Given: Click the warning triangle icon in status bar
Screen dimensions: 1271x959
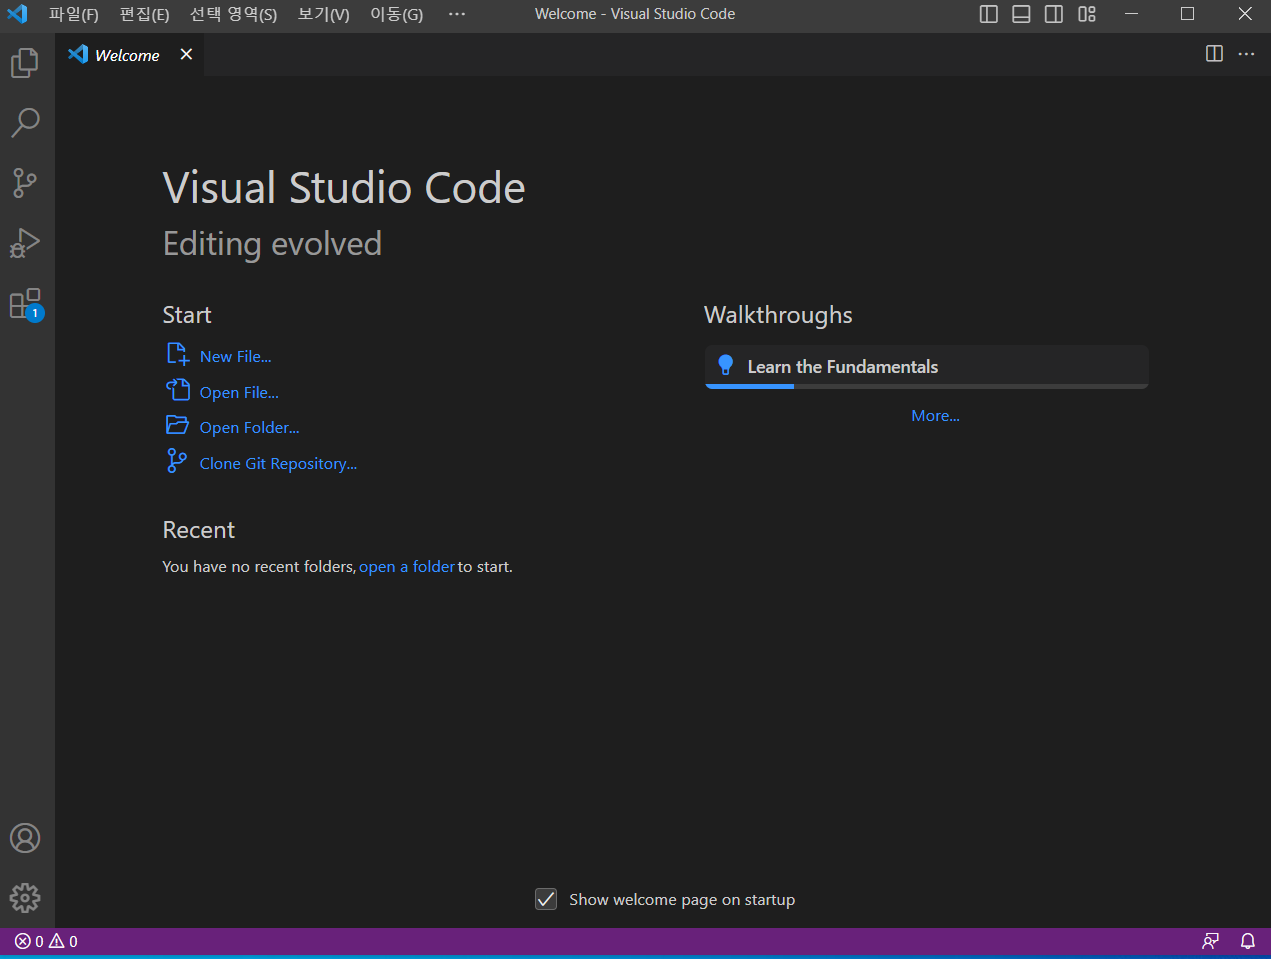Looking at the screenshot, I should [x=56, y=941].
